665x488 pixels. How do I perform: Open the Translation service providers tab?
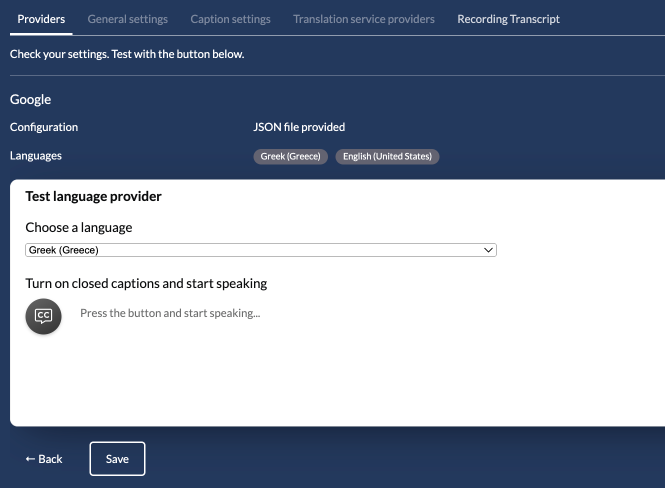364,19
